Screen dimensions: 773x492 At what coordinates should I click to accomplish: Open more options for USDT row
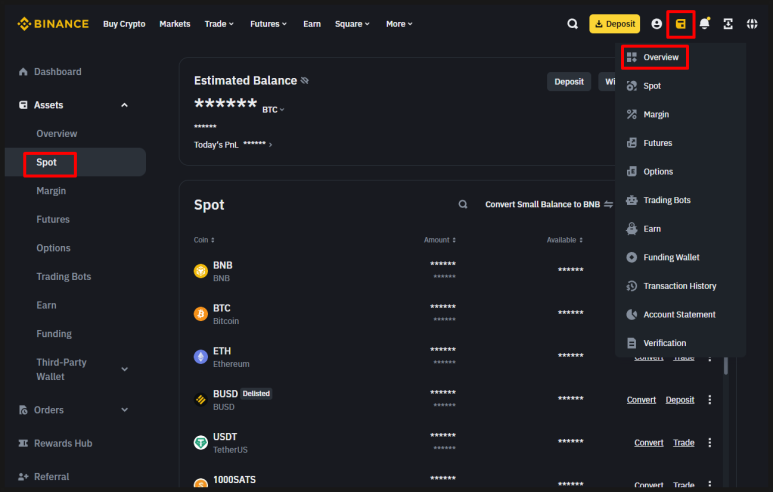pyautogui.click(x=709, y=443)
